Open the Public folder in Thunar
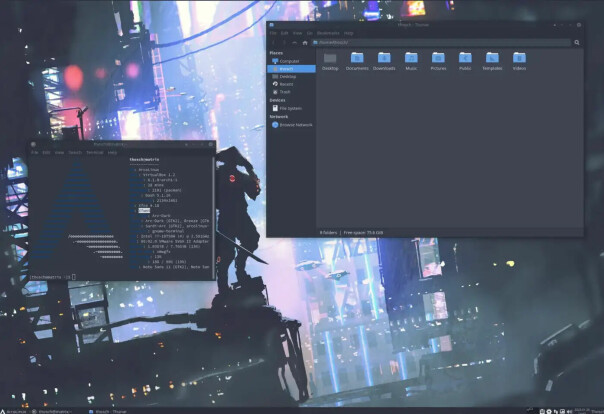Viewport: 604px width, 414px height. tap(465, 61)
